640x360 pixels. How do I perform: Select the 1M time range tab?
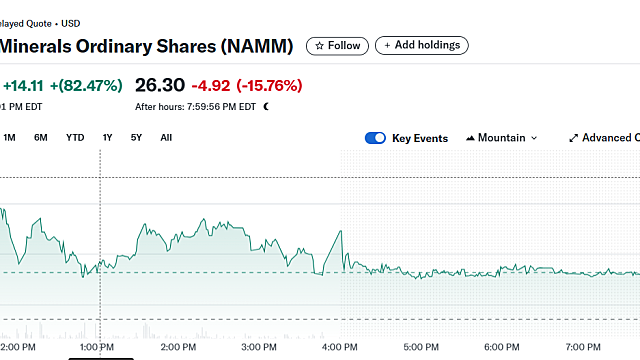point(9,138)
